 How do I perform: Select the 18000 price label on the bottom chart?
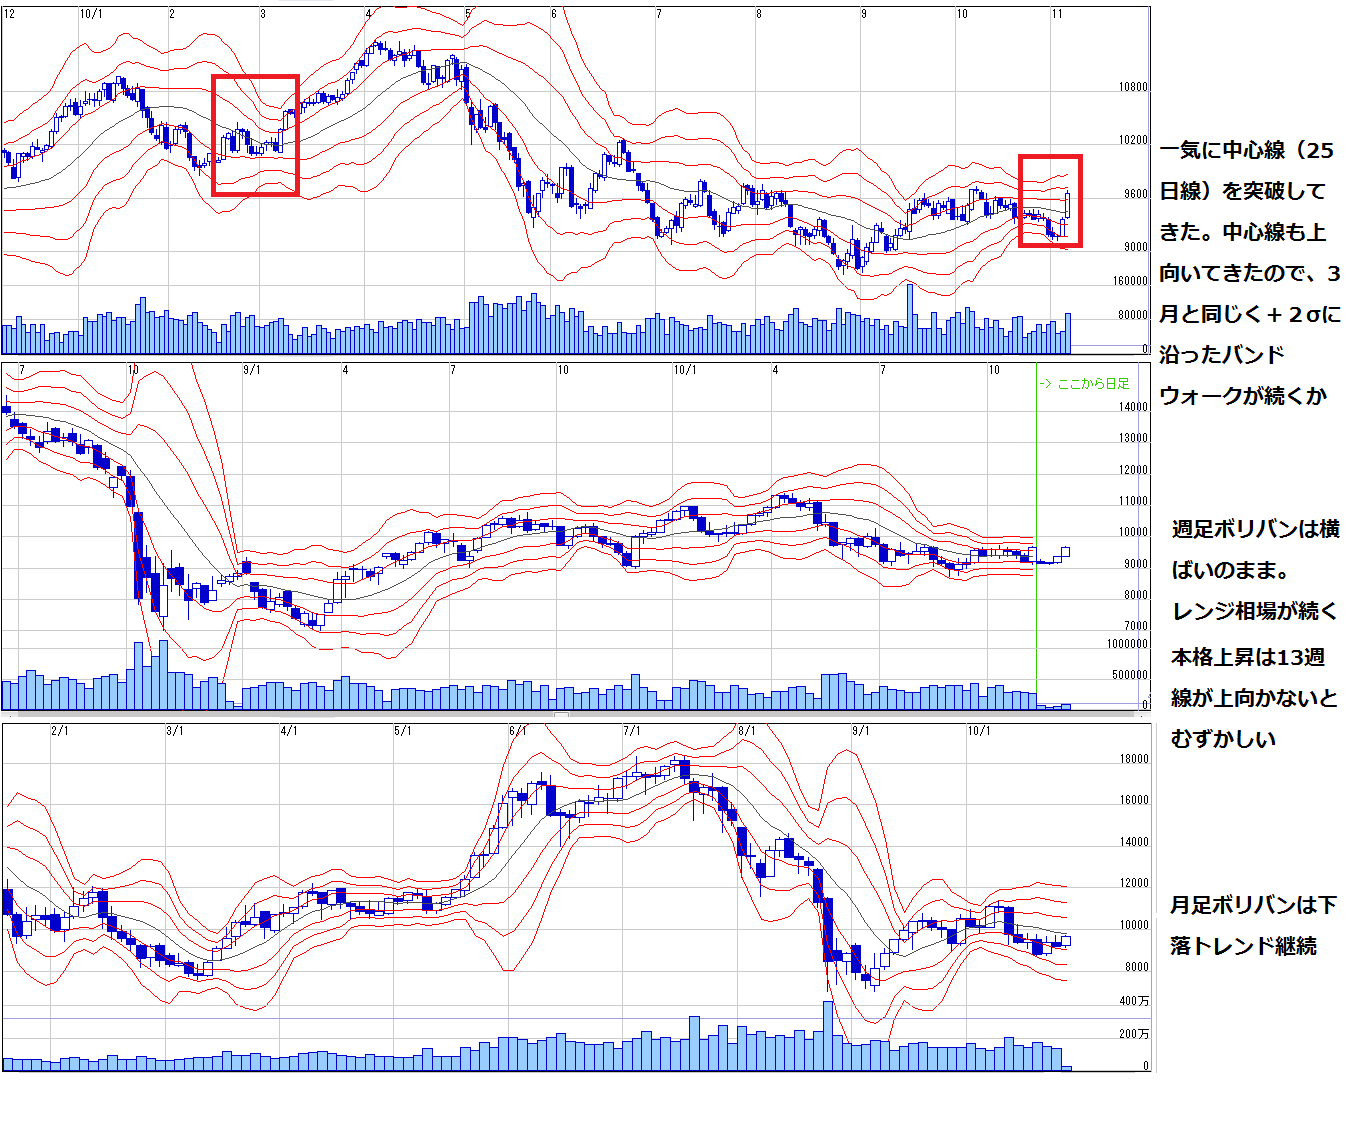[x=1133, y=759]
